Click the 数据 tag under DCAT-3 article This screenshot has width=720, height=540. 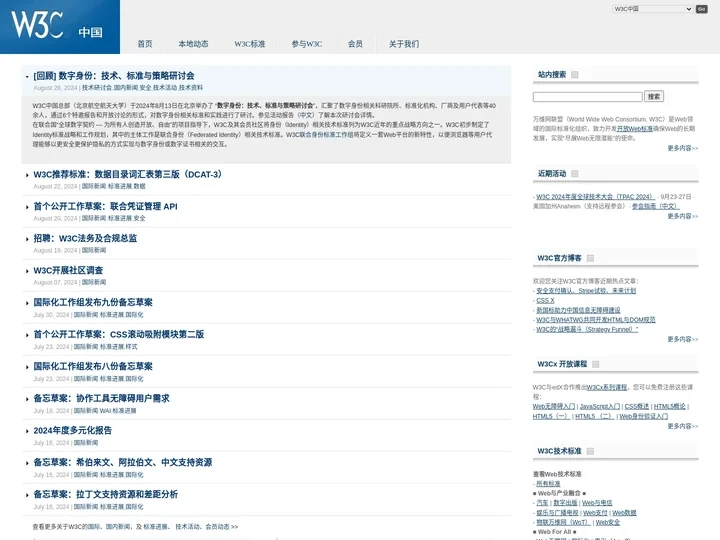coord(140,186)
